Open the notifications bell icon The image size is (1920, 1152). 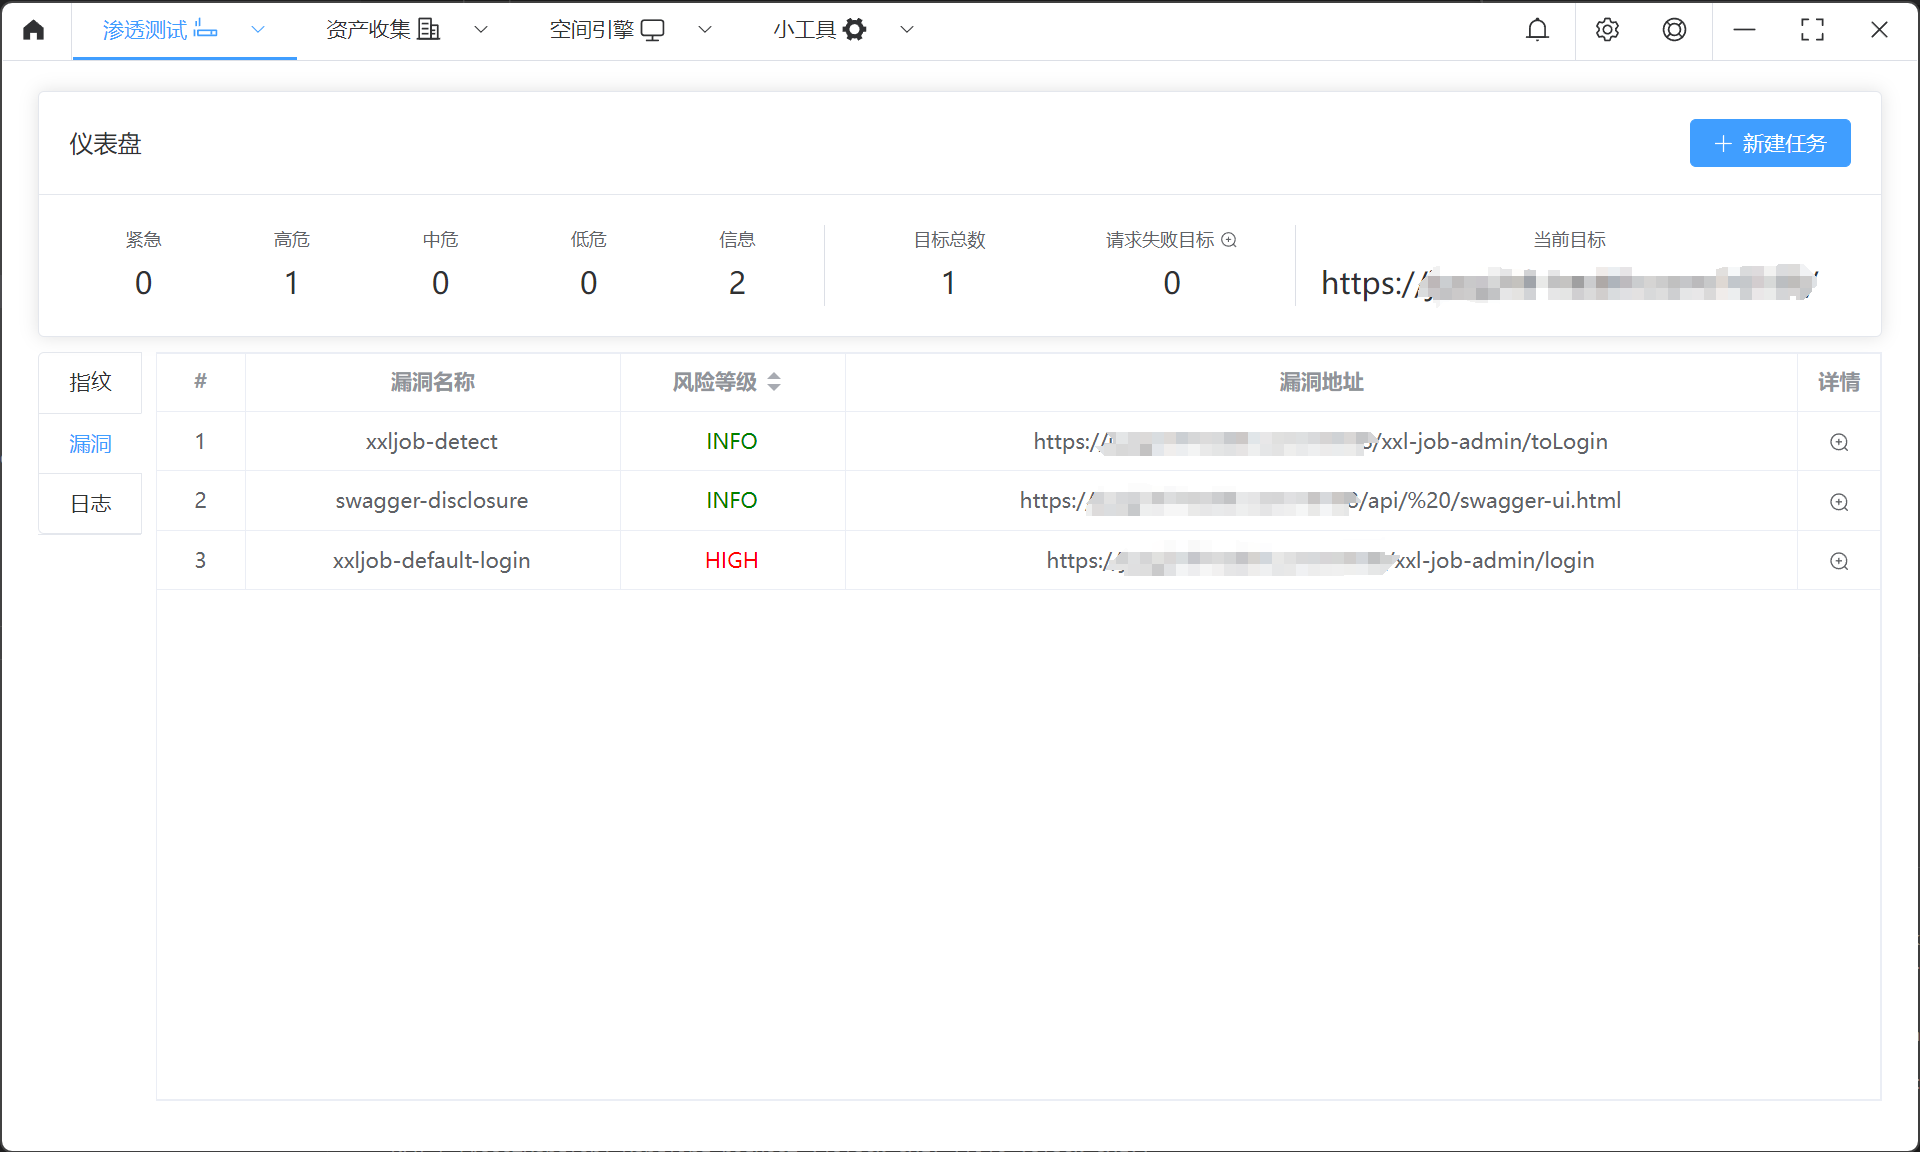(1537, 30)
